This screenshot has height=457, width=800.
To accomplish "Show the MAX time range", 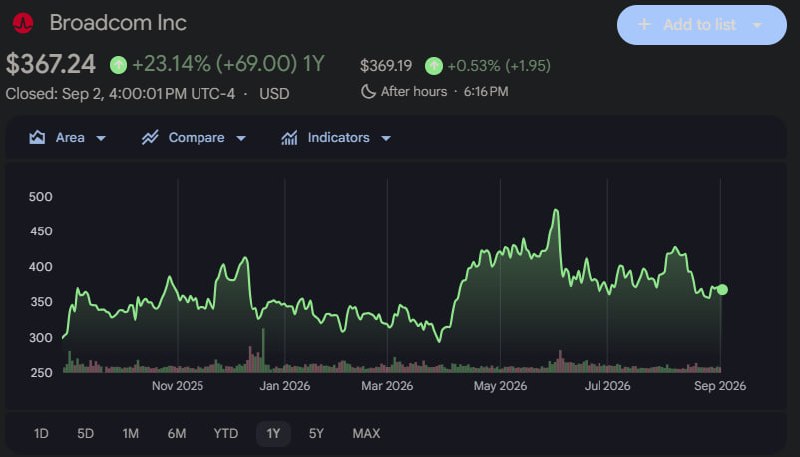I will click(x=366, y=434).
